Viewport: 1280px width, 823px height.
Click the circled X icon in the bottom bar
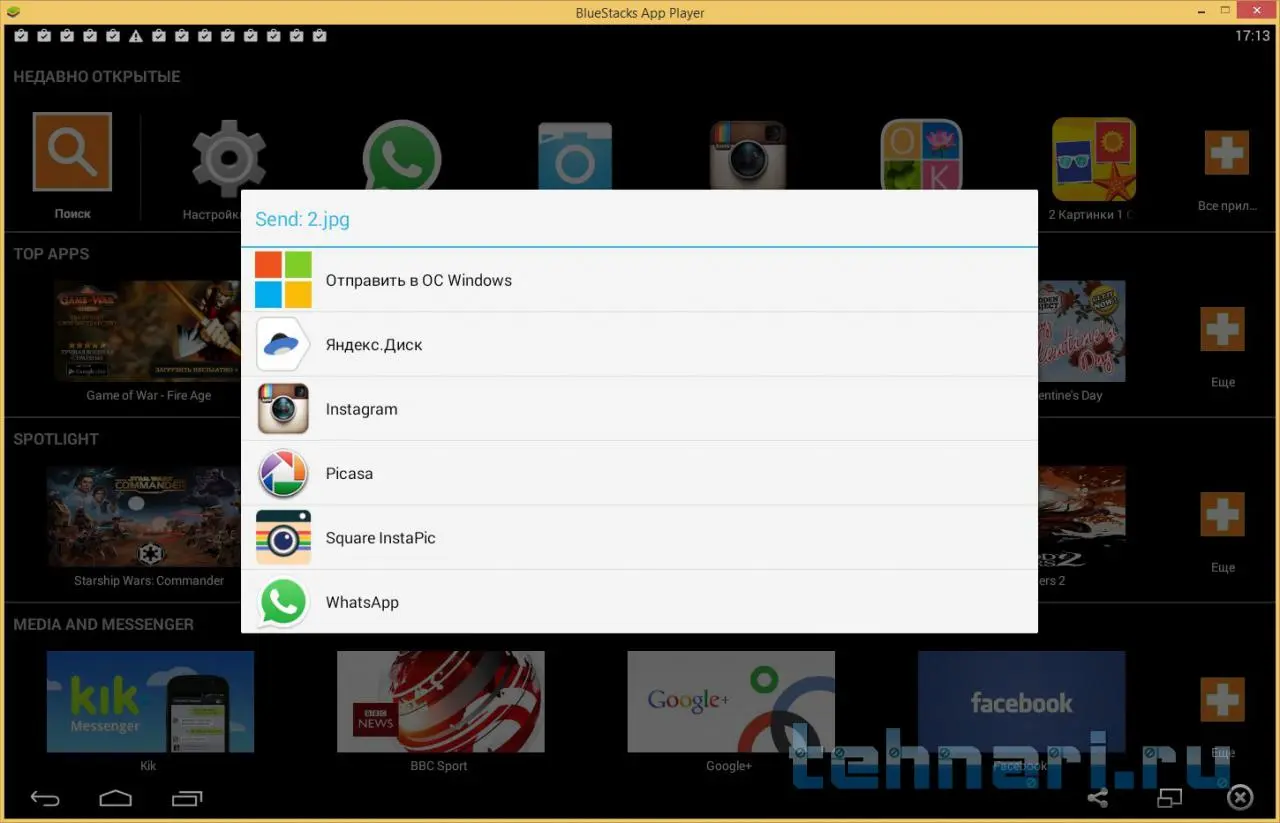(x=1240, y=797)
